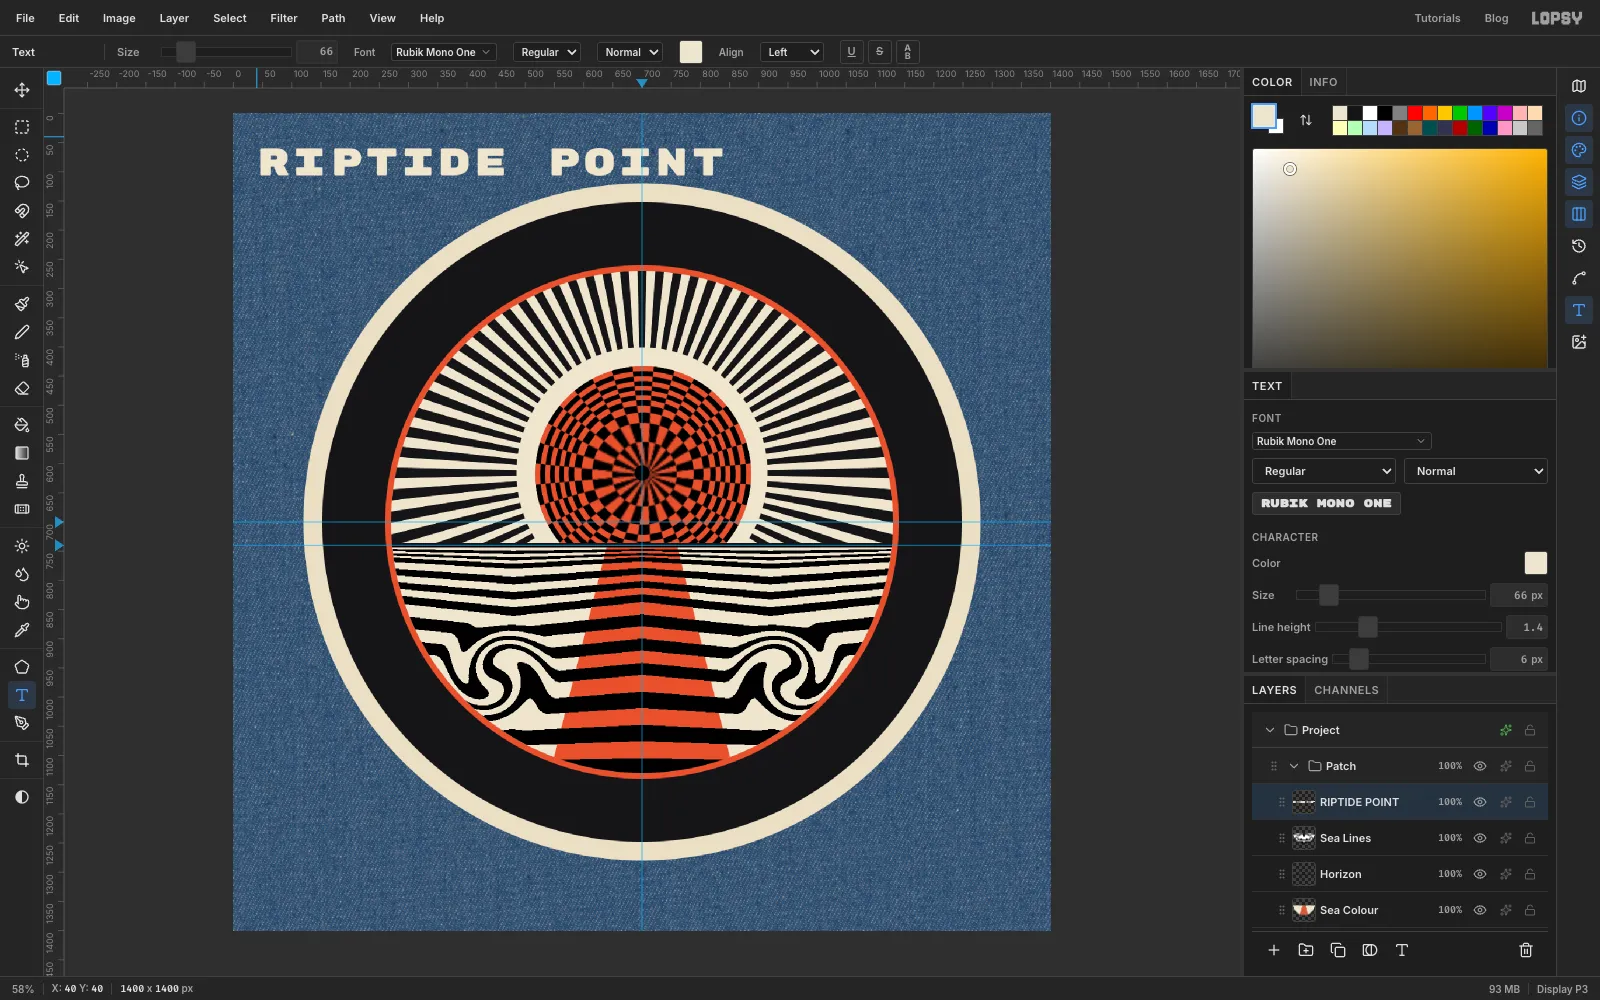Hide the Sea Lines layer
The image size is (1600, 1000).
(1480, 838)
